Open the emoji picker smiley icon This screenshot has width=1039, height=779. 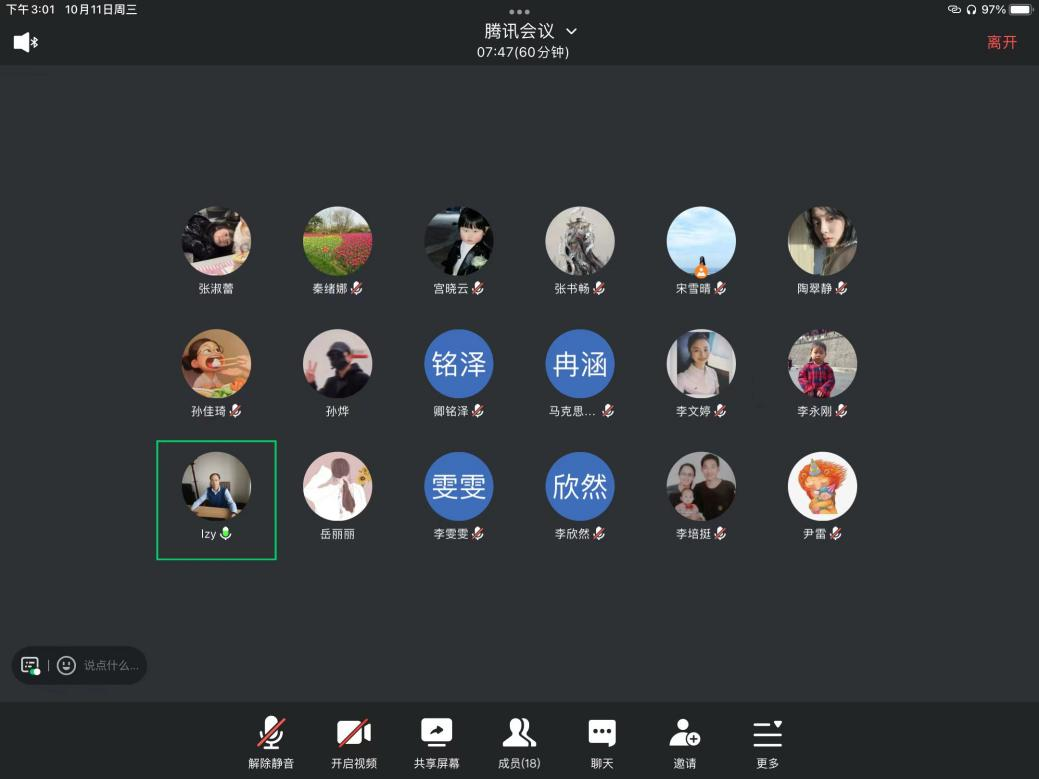66,665
